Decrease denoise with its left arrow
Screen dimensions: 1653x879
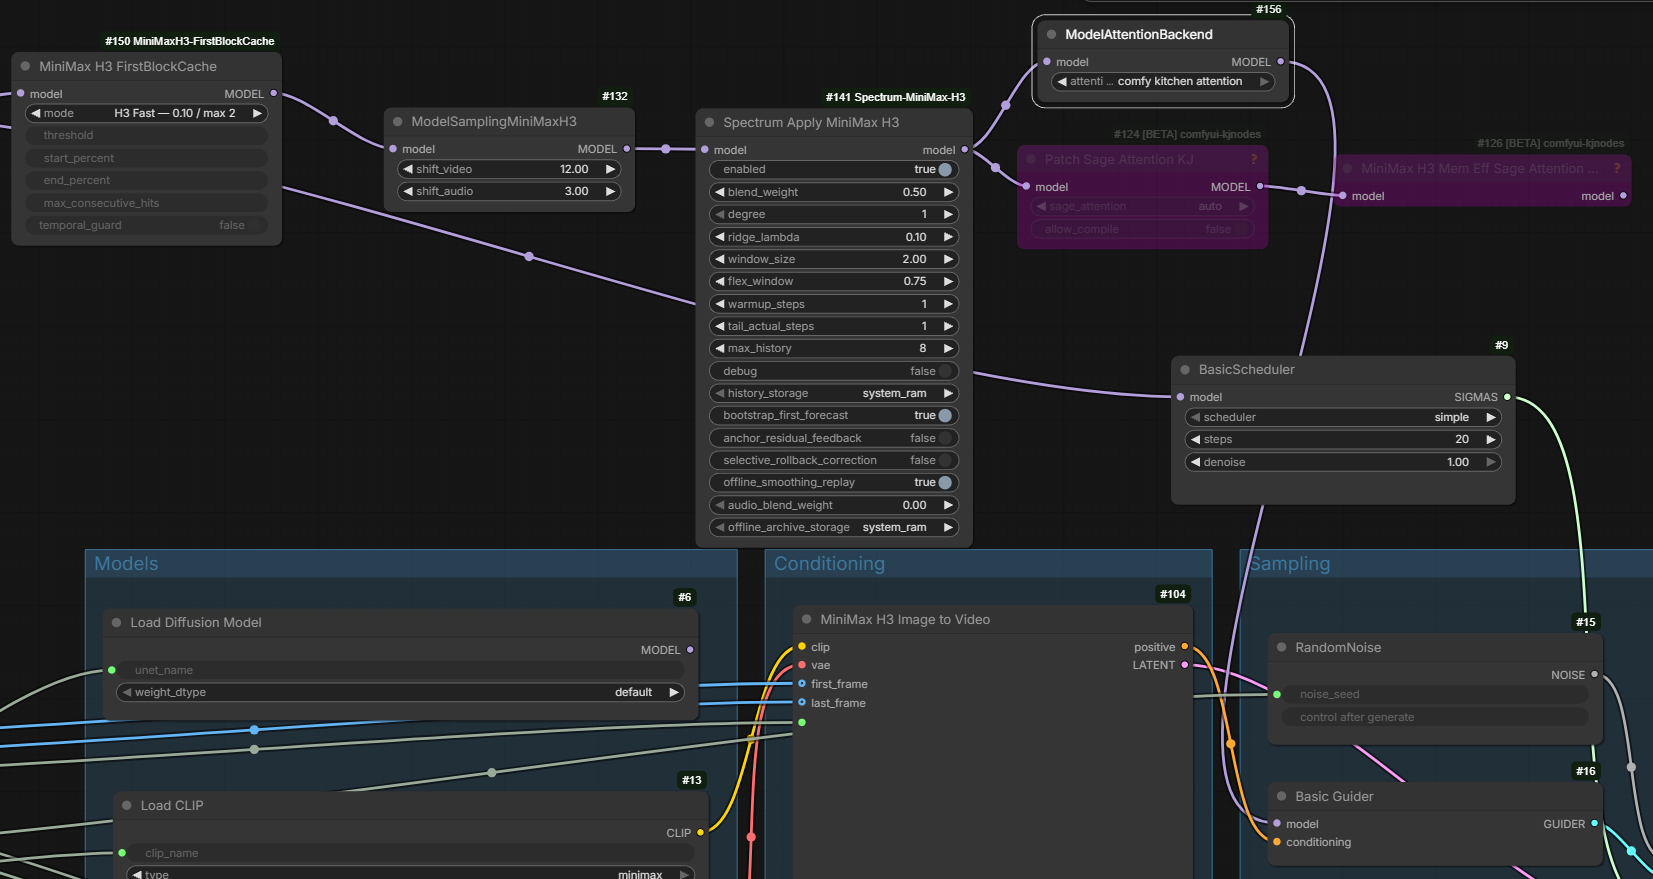pyautogui.click(x=1195, y=463)
